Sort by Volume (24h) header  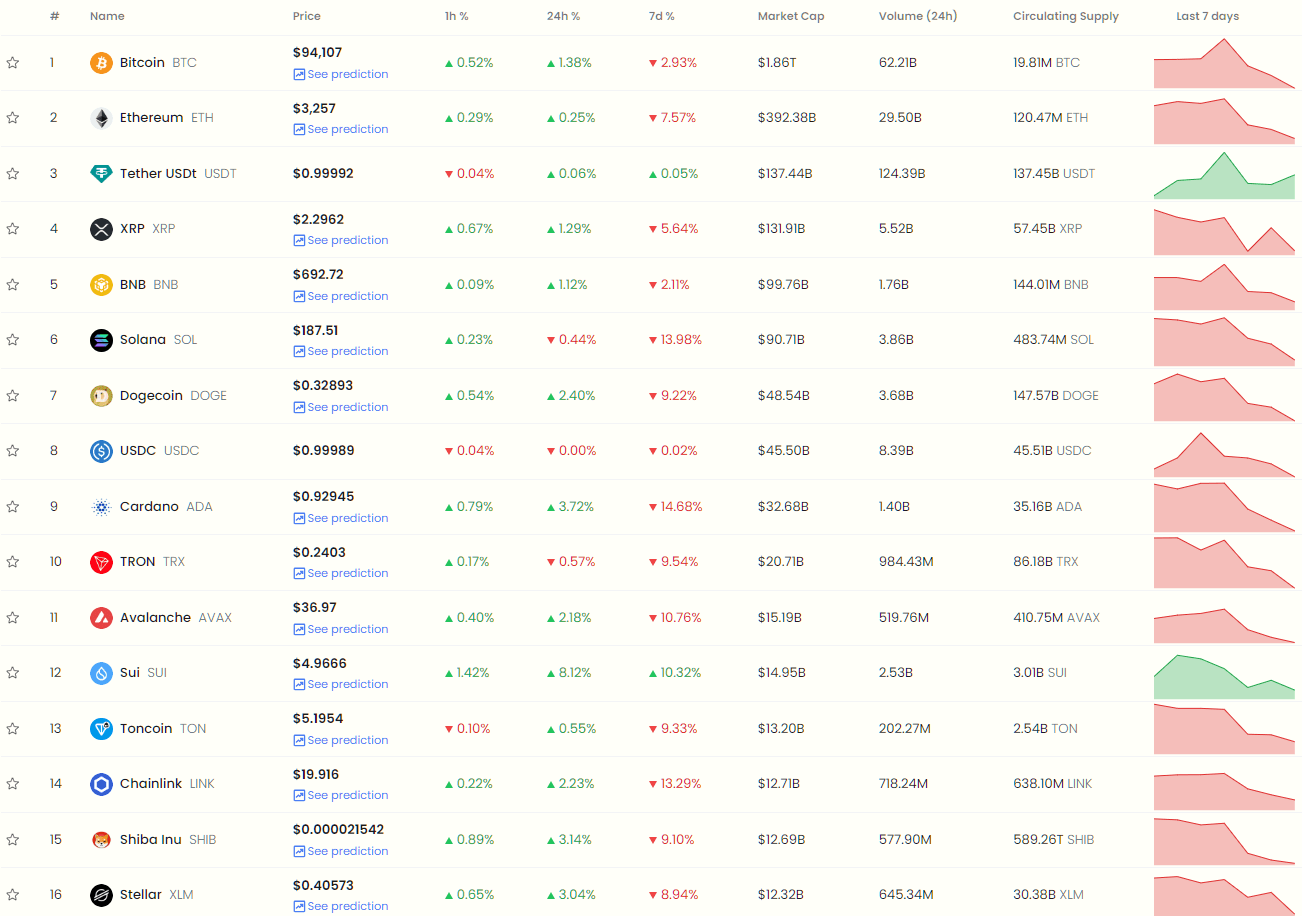click(918, 16)
